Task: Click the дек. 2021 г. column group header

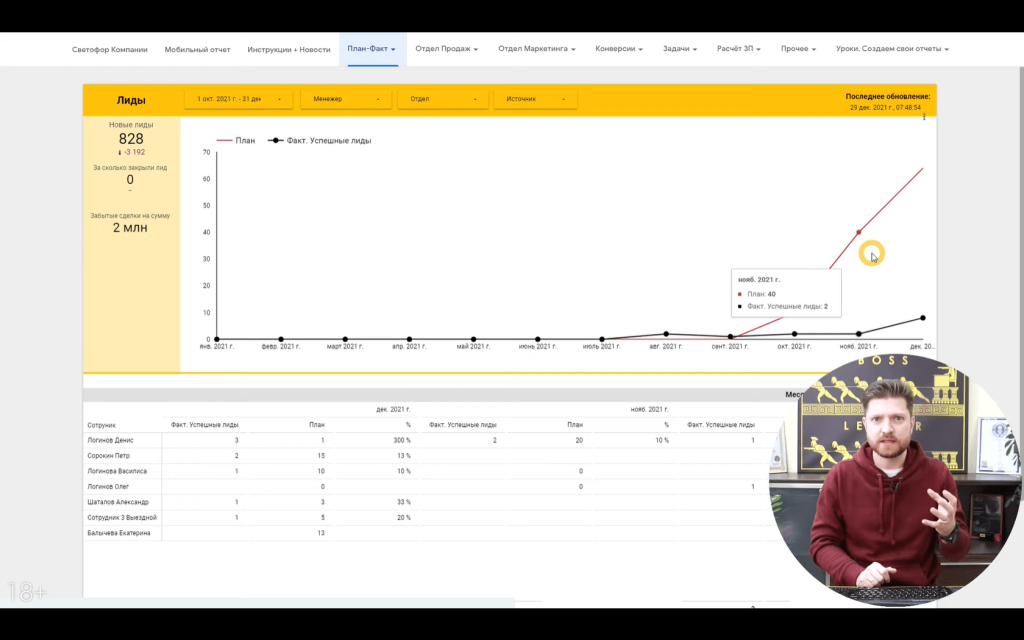Action: coord(393,409)
